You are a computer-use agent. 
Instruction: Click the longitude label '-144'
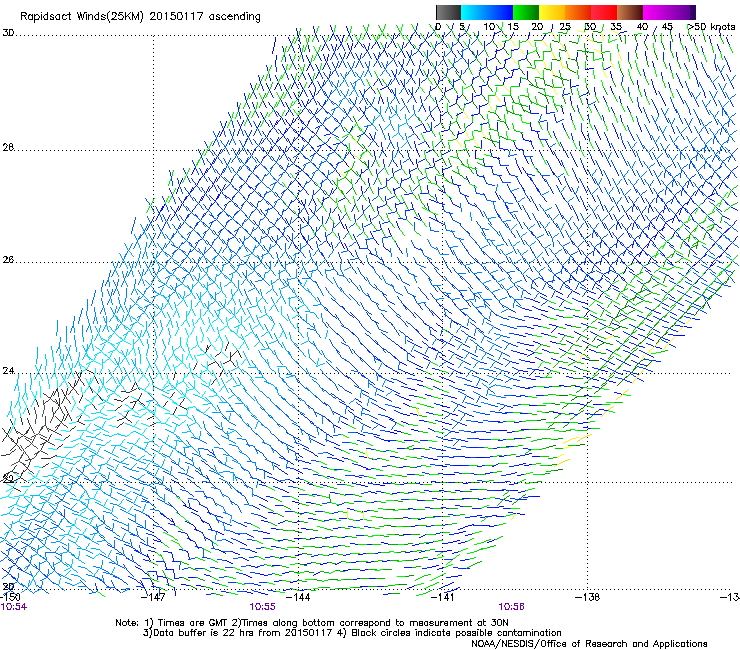coord(298,597)
